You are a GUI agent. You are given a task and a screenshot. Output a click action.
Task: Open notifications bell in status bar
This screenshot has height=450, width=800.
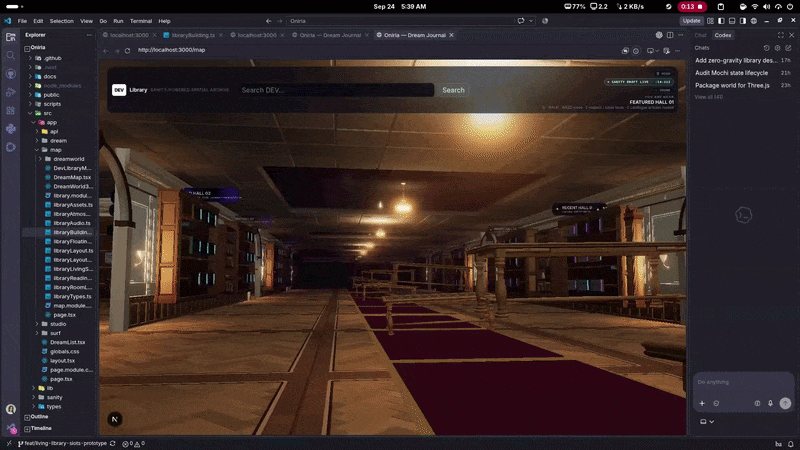coord(790,444)
